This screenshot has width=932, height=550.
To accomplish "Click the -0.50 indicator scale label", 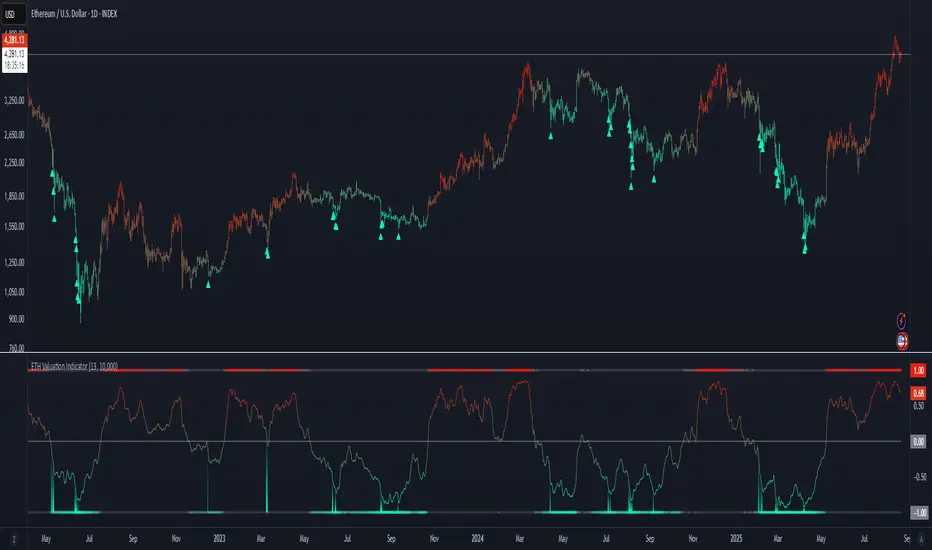I will tap(919, 477).
